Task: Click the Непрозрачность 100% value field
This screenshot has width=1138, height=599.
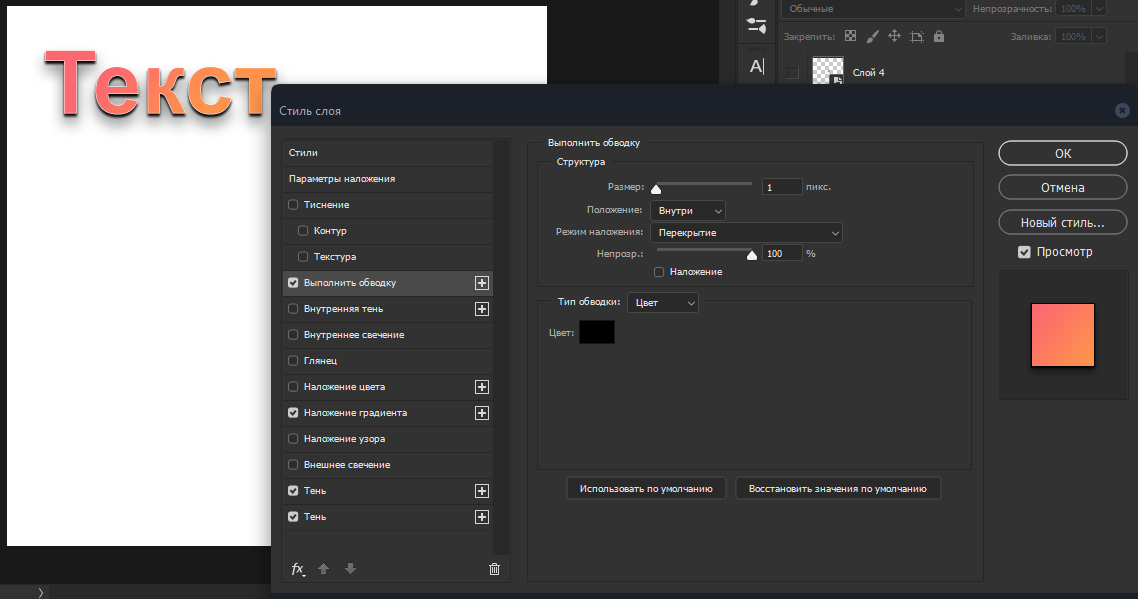Action: [x=1073, y=9]
